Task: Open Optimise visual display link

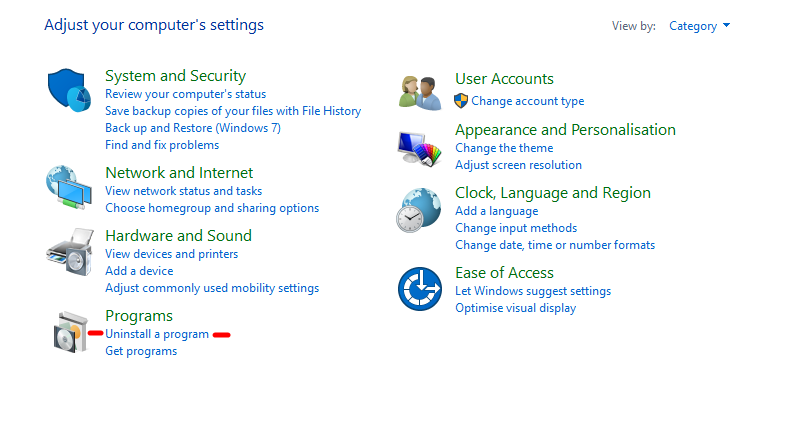Action: point(516,308)
